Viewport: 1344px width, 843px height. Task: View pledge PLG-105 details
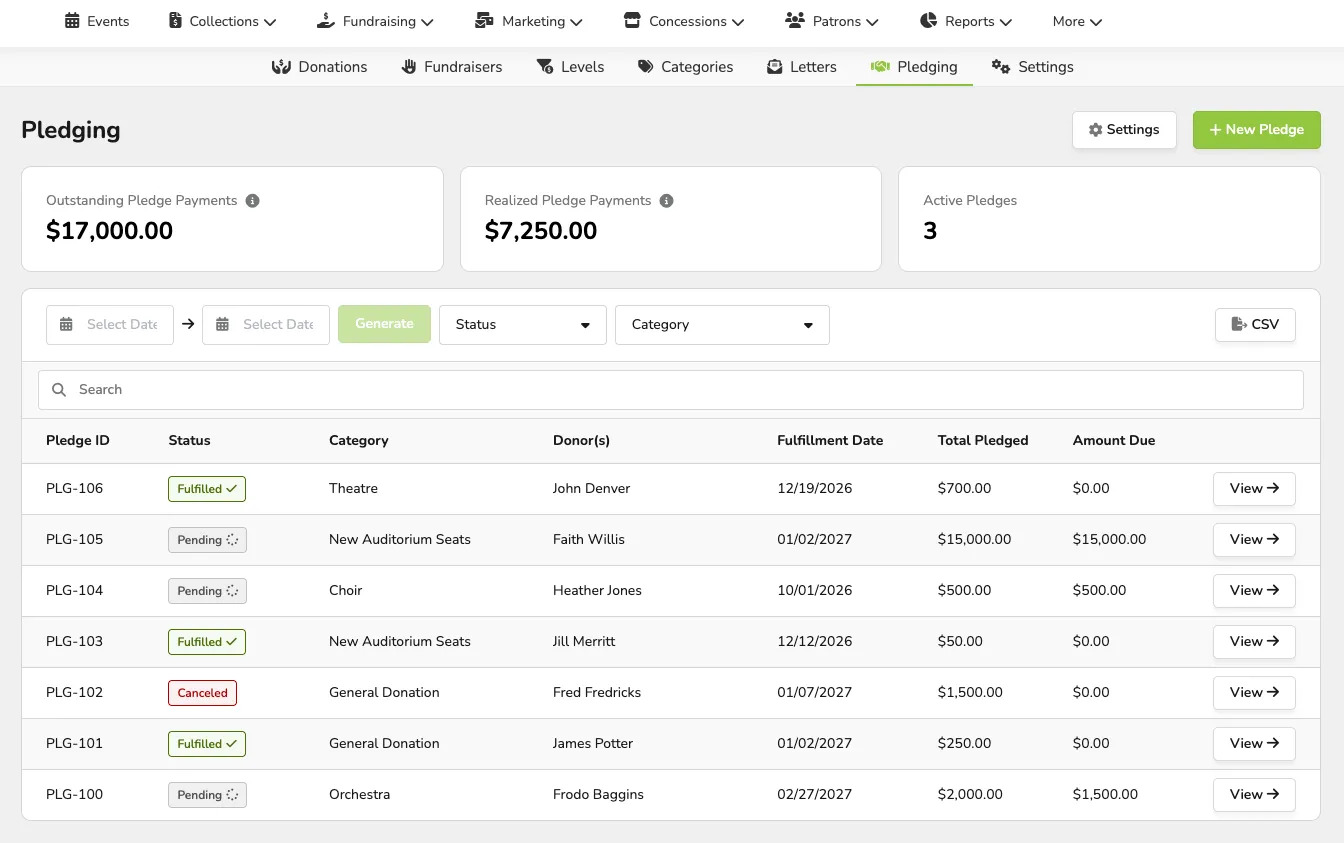coord(1254,540)
